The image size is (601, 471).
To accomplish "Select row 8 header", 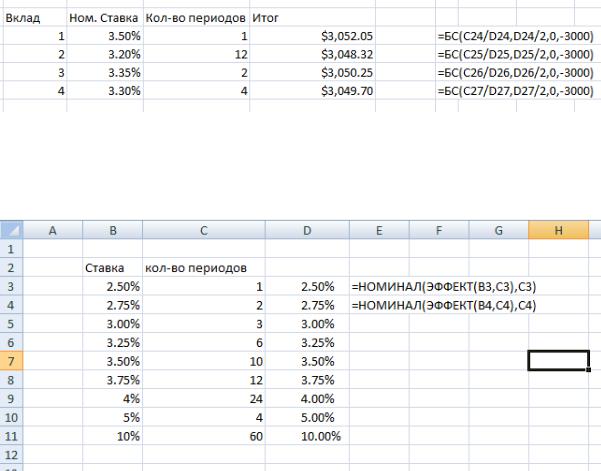I will coord(11,380).
